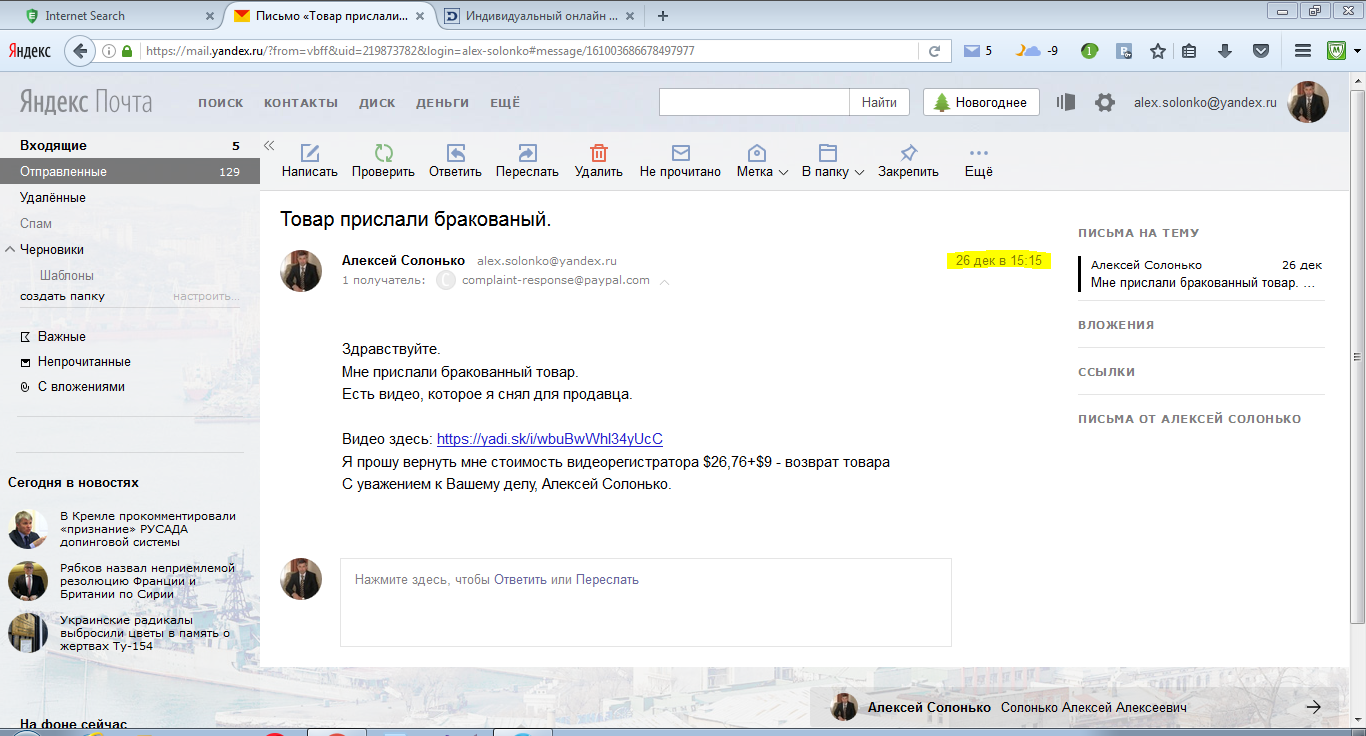Open the browser hamburger menu
The image size is (1366, 736).
coord(1302,51)
